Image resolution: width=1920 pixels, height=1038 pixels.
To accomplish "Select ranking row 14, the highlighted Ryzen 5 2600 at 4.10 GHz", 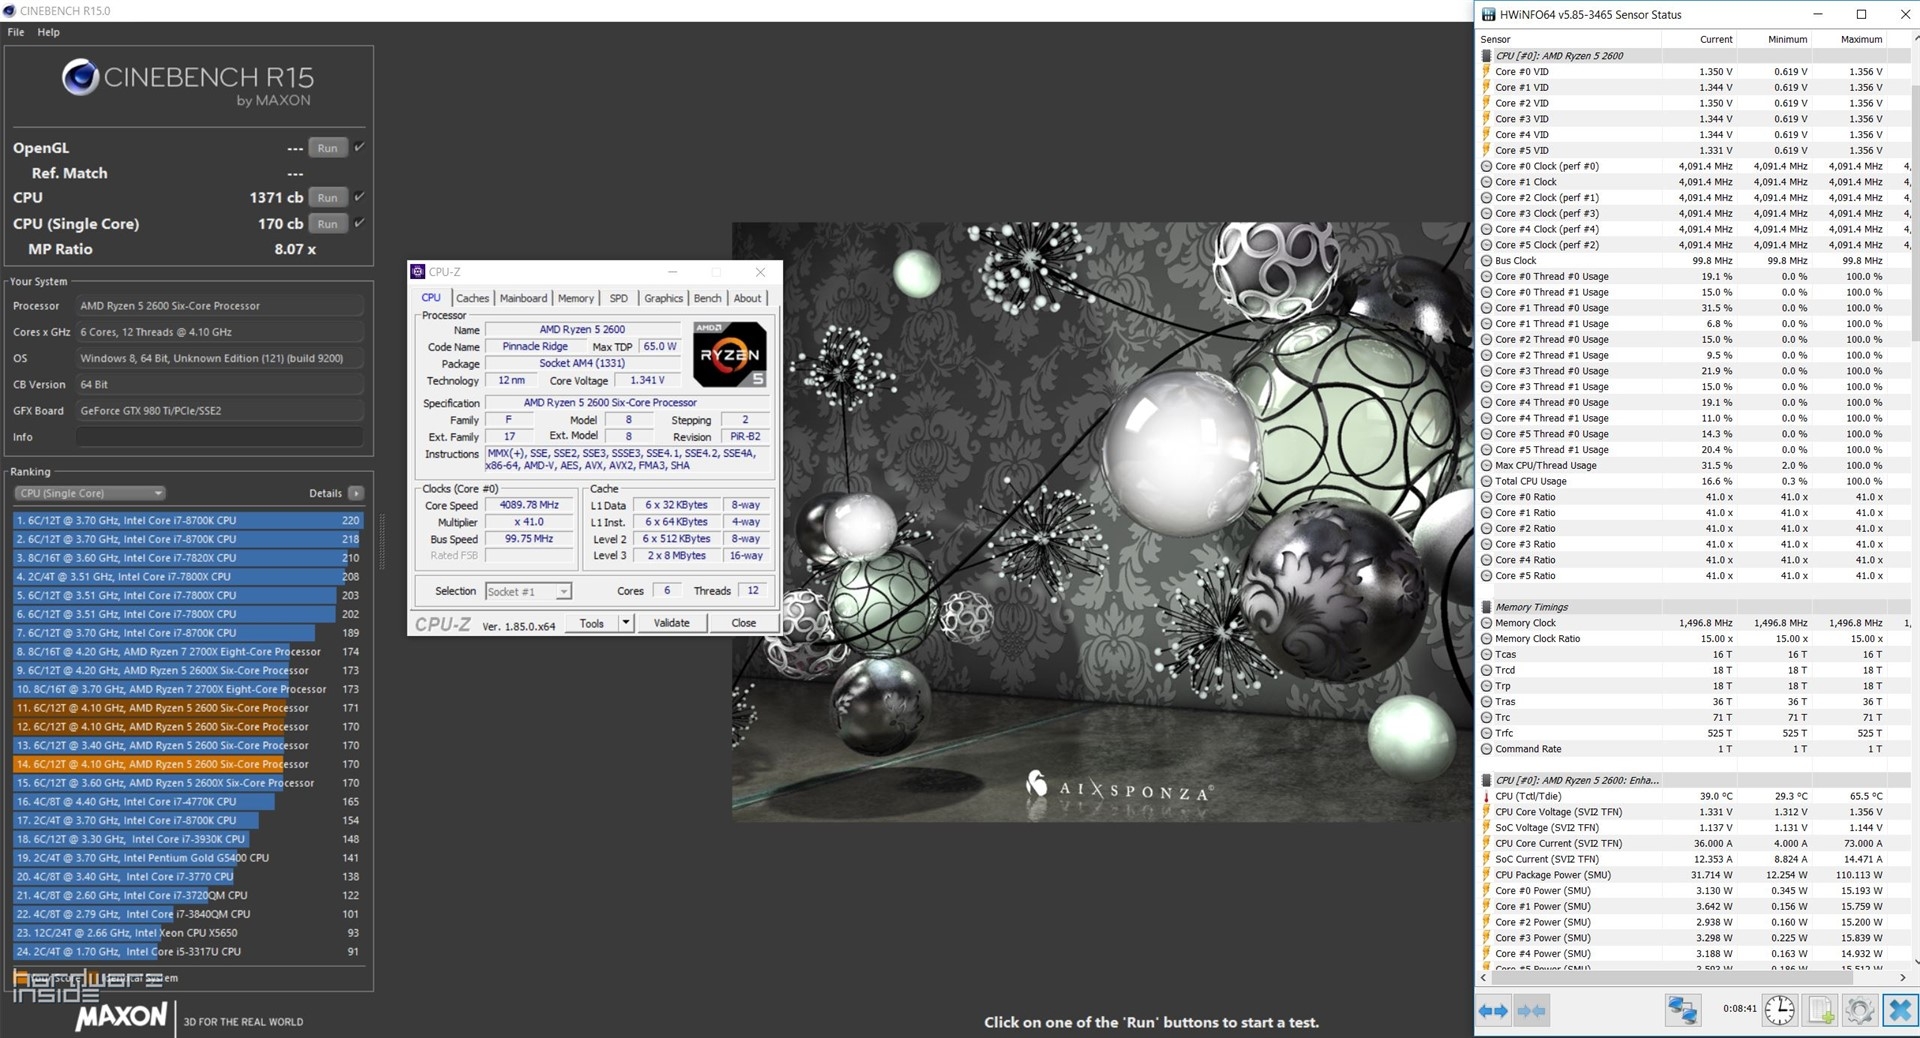I will tap(188, 764).
